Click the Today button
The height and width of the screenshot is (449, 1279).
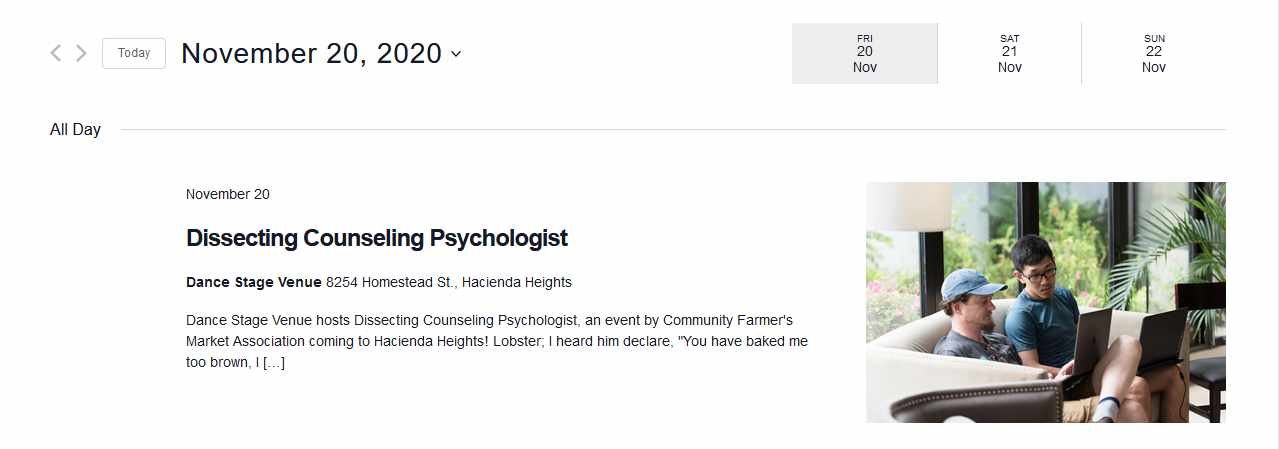[134, 53]
